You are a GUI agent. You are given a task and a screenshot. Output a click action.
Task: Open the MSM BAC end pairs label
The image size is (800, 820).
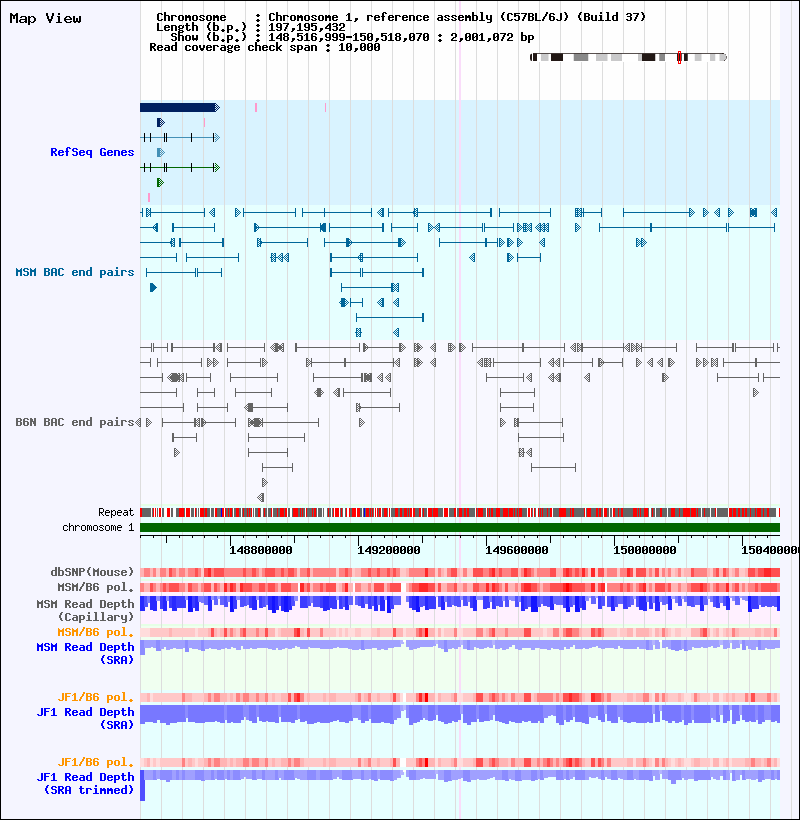point(75,272)
